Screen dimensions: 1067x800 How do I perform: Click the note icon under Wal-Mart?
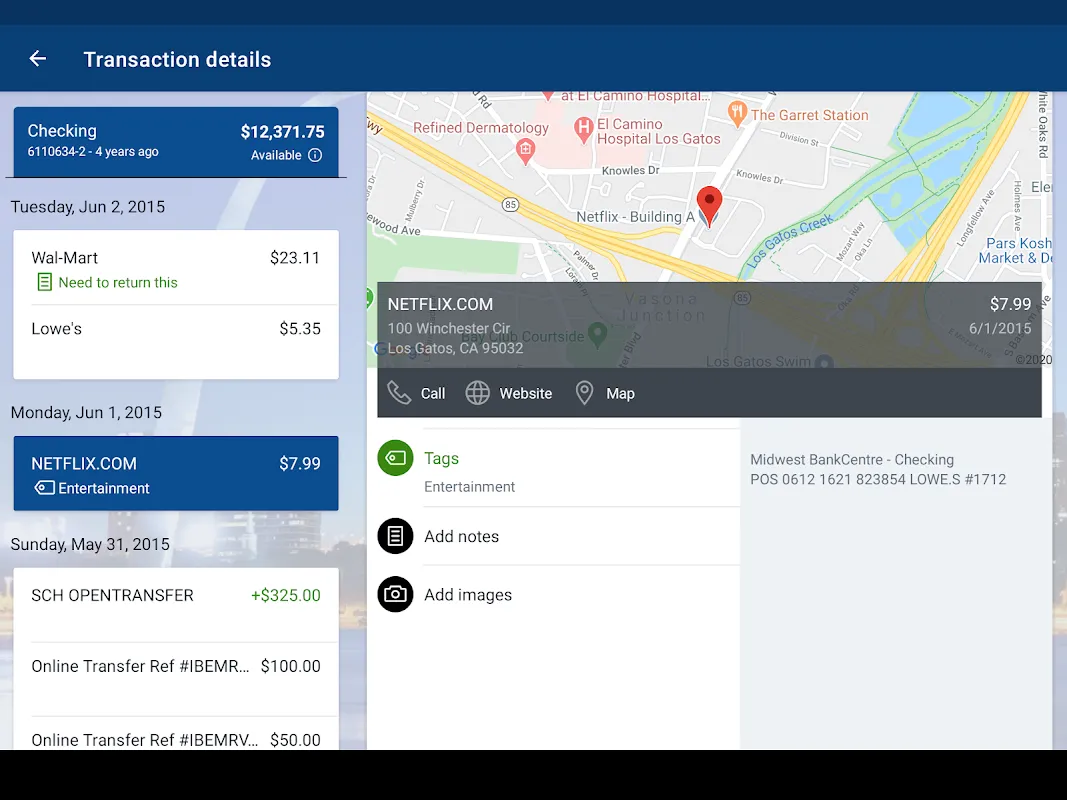[44, 282]
